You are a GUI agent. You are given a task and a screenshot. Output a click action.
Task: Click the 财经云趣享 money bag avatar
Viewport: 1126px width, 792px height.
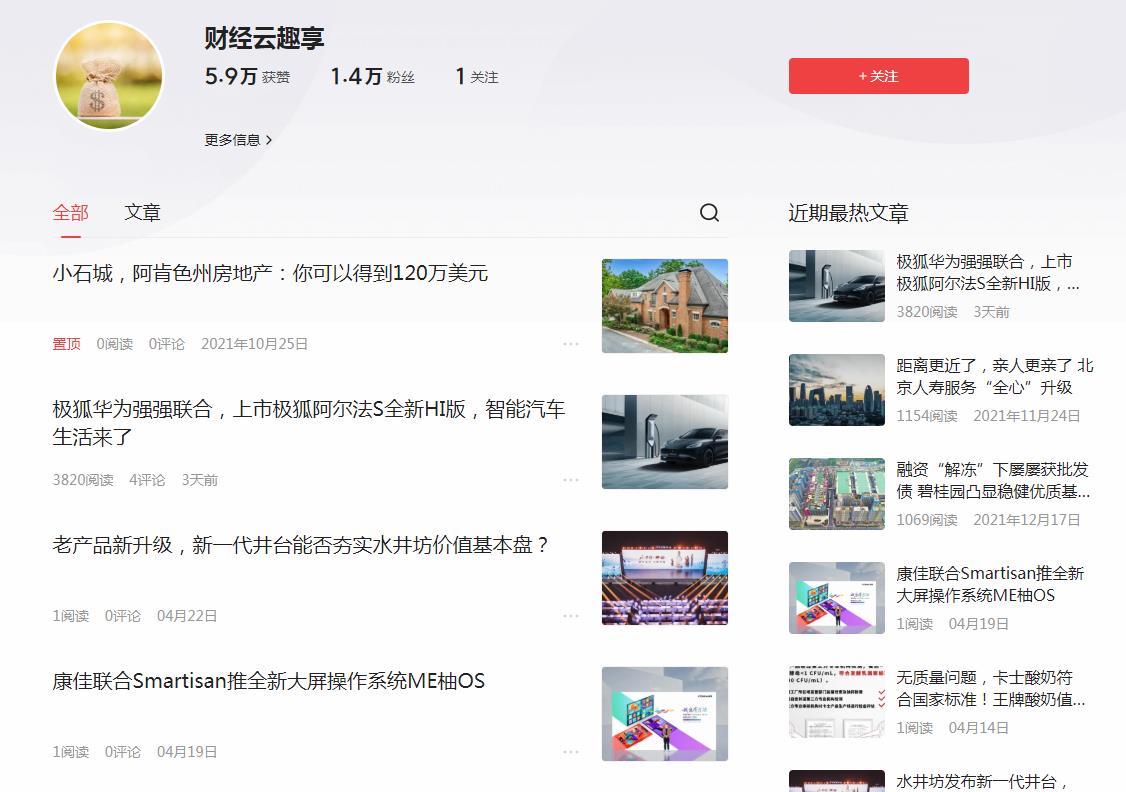109,75
